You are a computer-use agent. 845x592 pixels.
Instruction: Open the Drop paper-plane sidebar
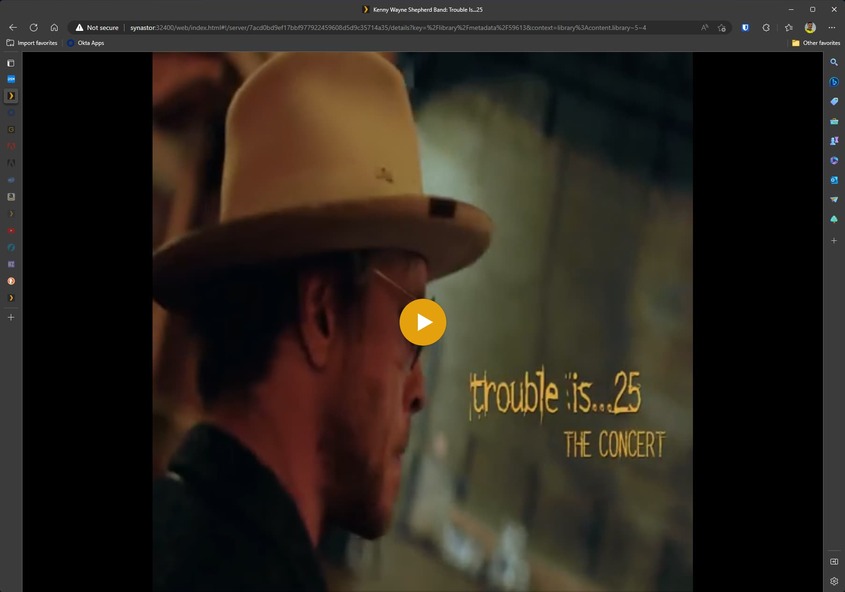tap(834, 199)
